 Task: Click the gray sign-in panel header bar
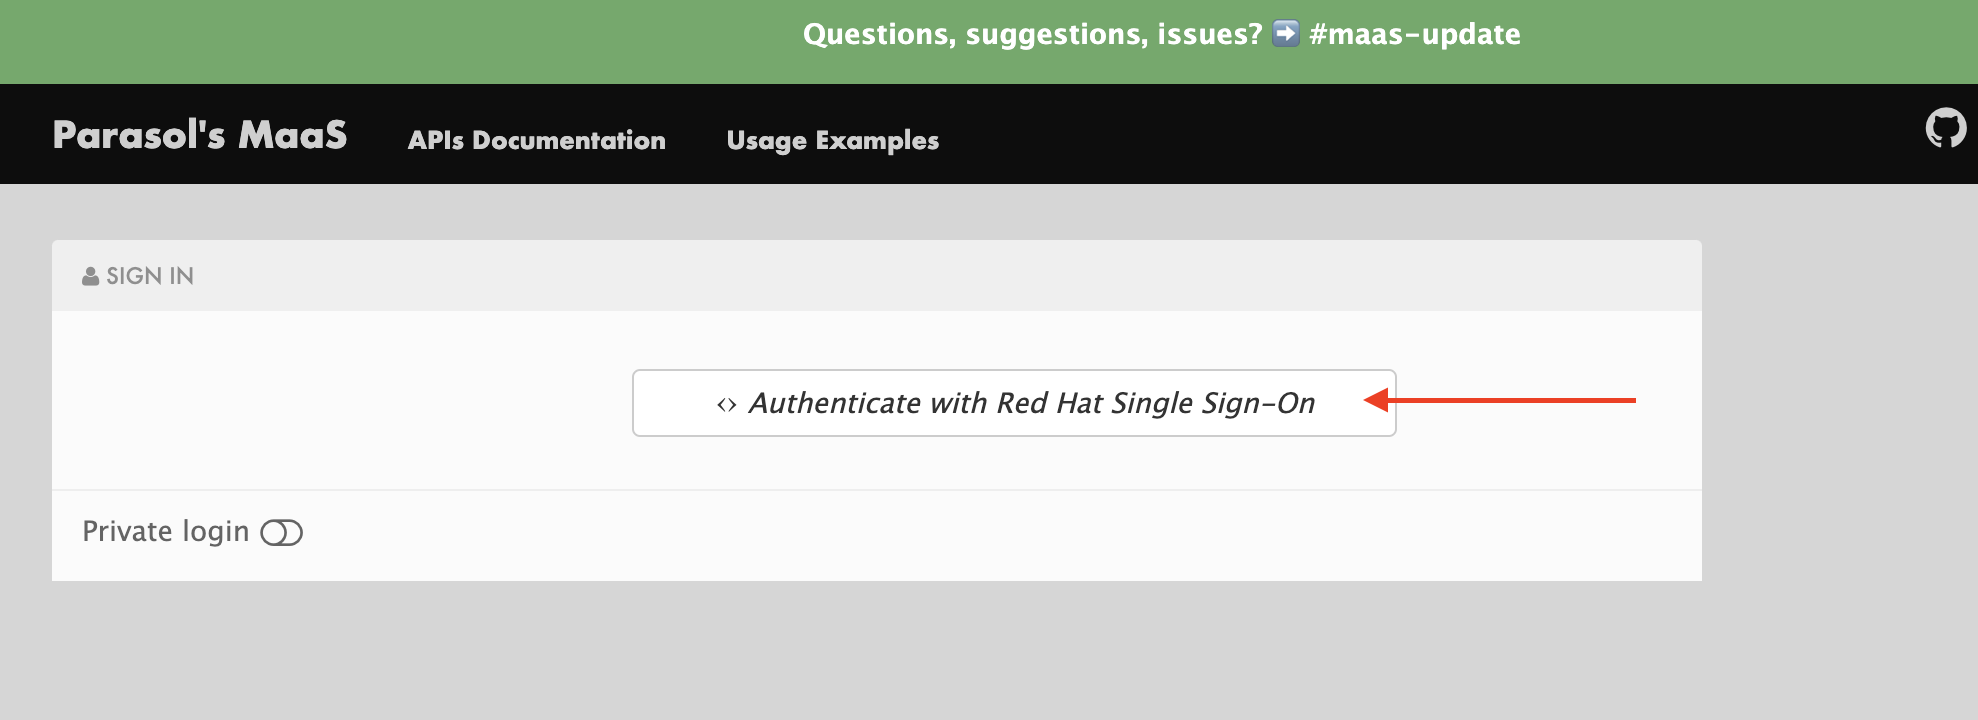click(900, 276)
